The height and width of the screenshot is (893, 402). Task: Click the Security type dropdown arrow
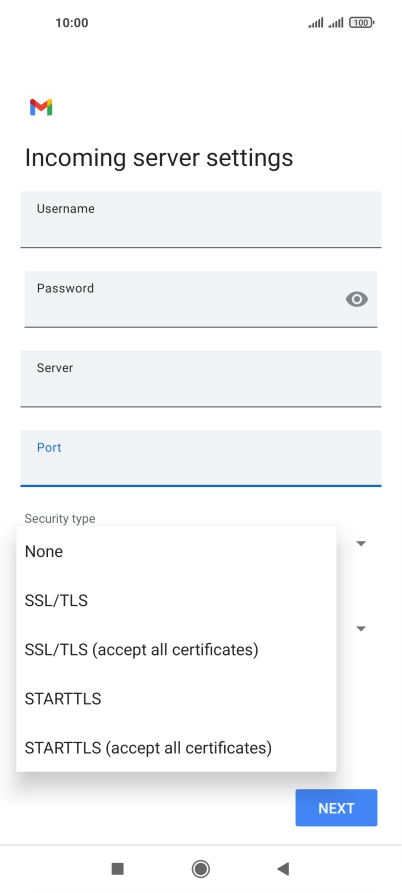[x=360, y=543]
